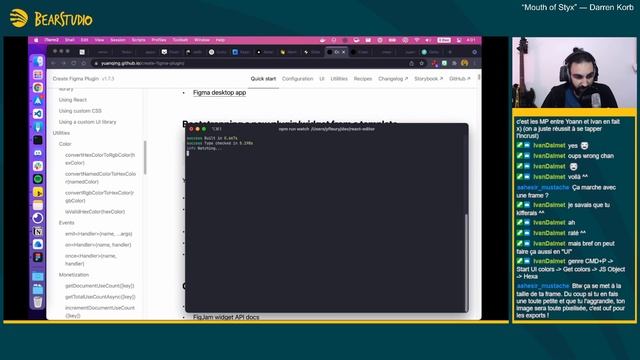Open convertNamedColorToHexColor in sidebar

click(x=100, y=178)
